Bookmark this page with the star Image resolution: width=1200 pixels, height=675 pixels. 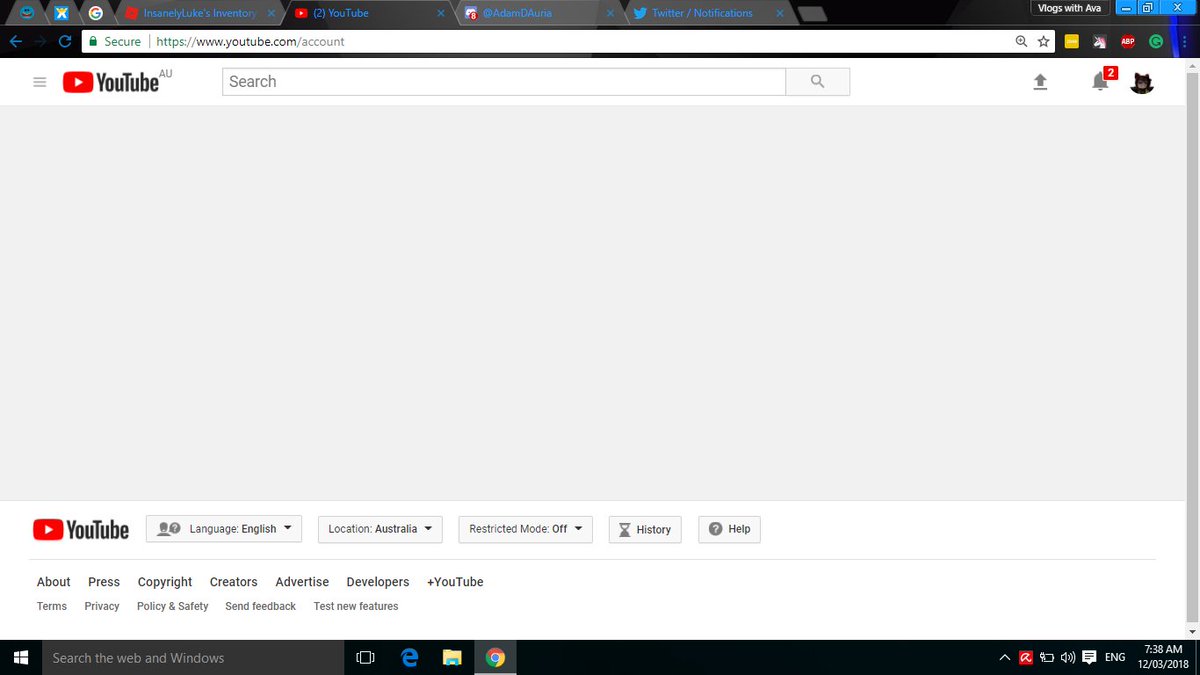(x=1043, y=41)
